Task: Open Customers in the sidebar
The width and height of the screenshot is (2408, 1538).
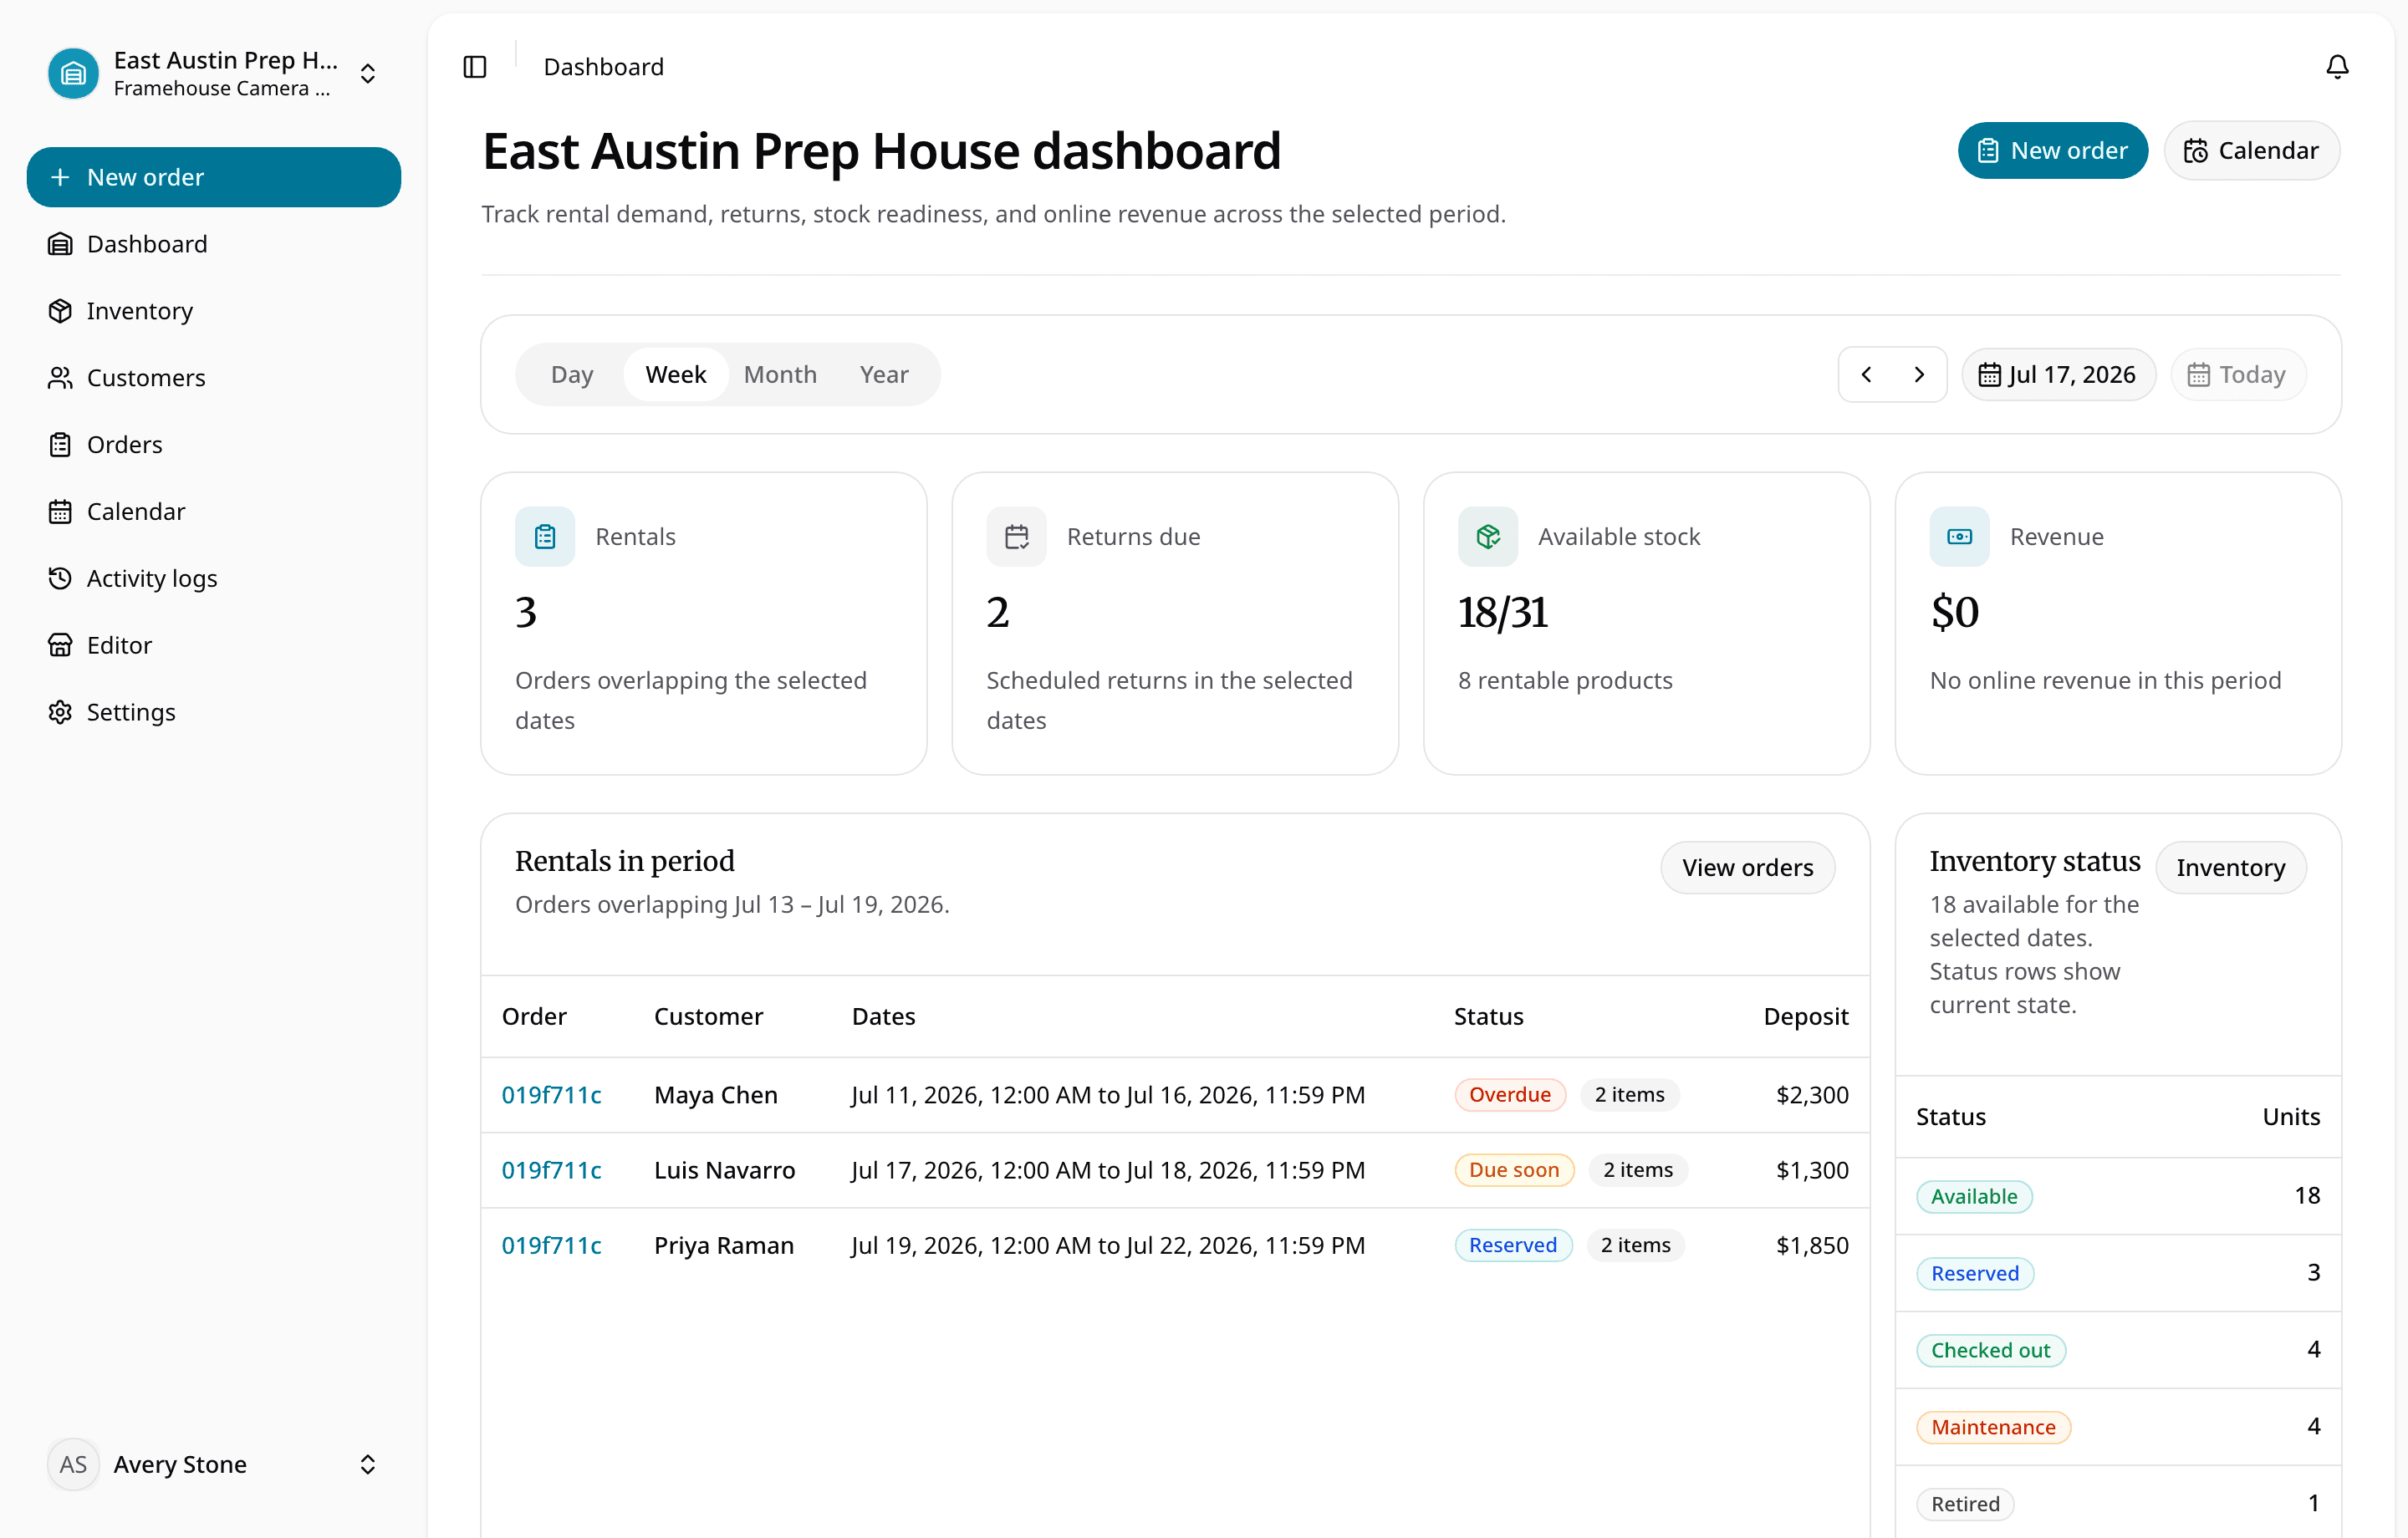Action: [214, 378]
